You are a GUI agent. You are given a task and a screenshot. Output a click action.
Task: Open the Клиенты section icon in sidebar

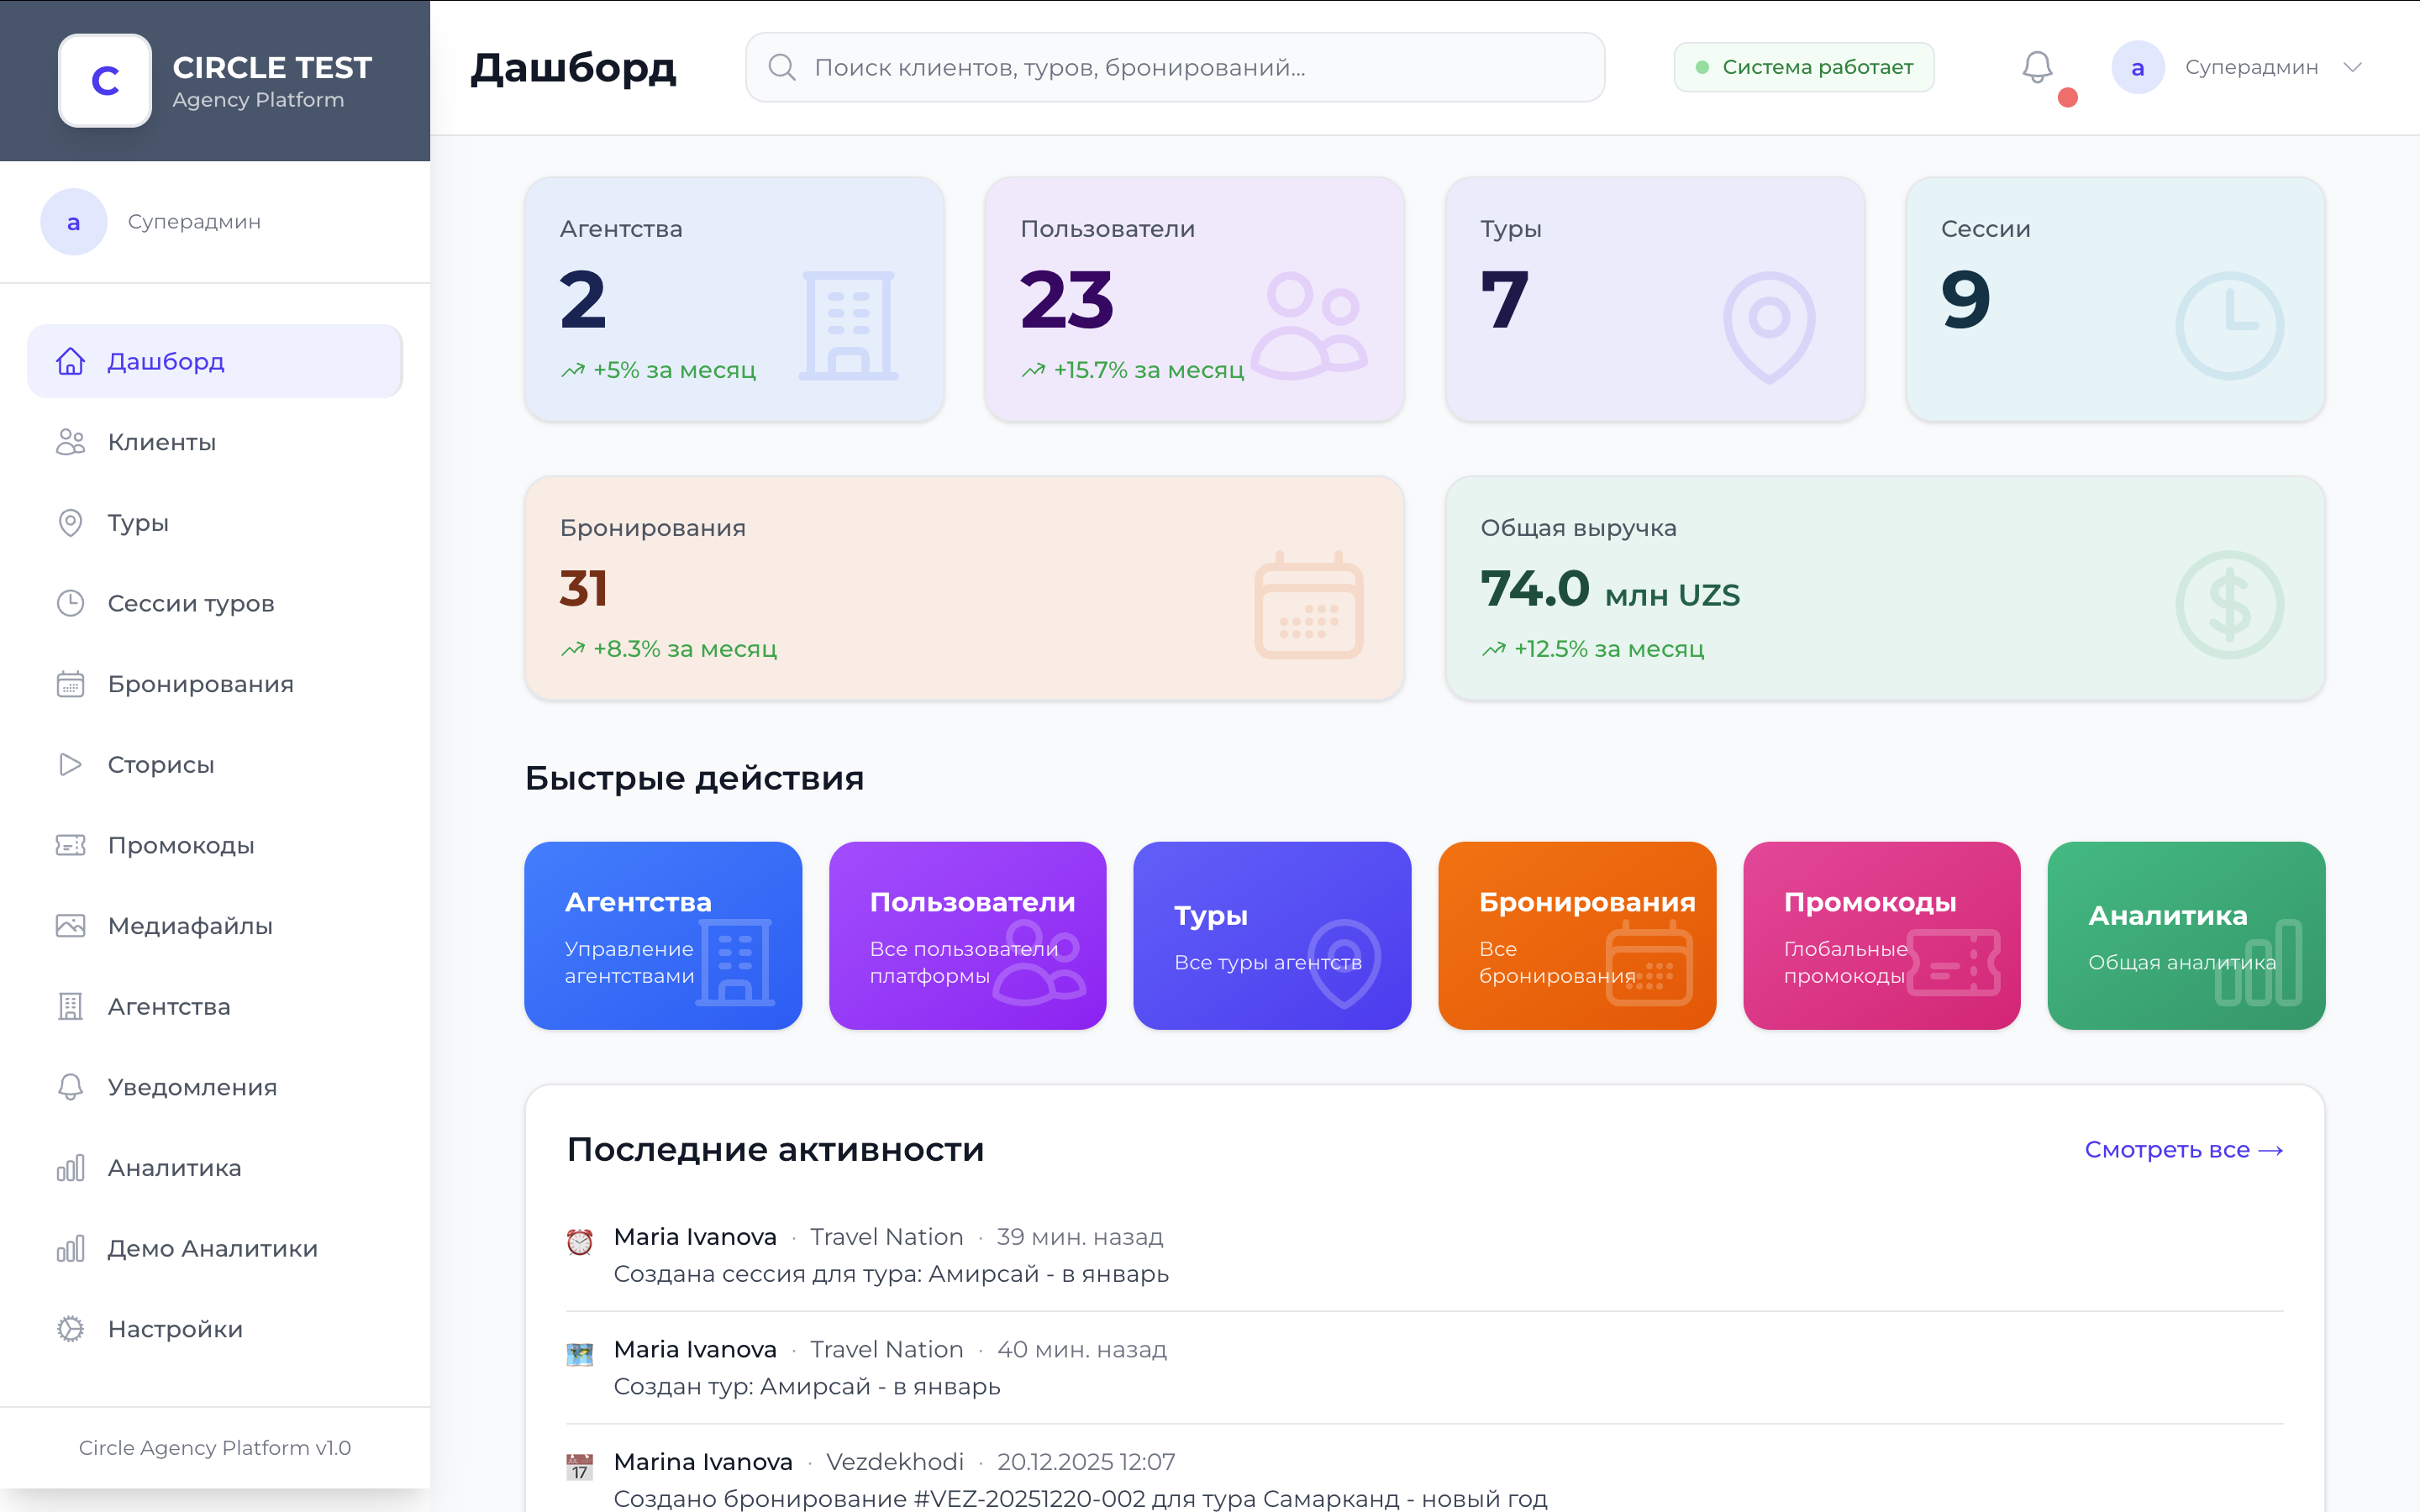click(70, 442)
